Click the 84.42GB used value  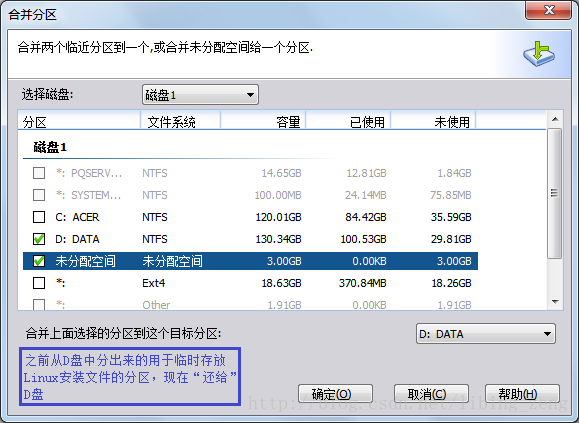coord(366,217)
